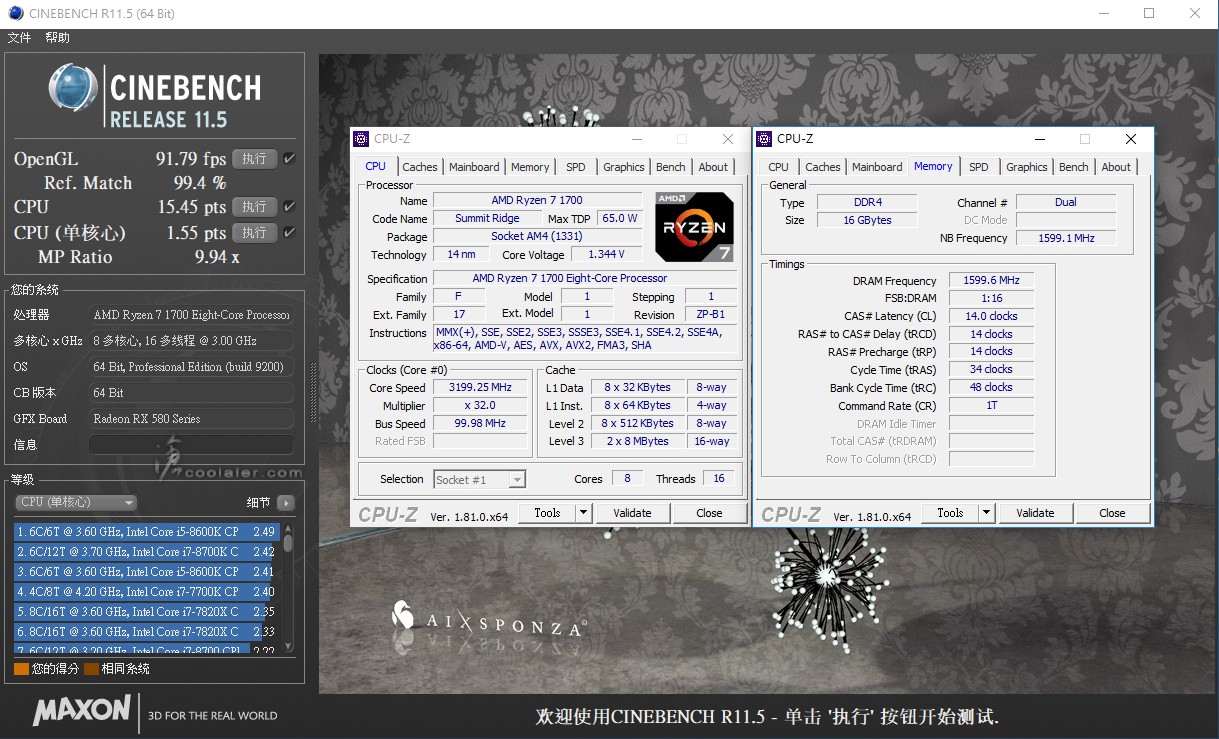
Task: Go to the Graphics tab in the CPU-Z memory window
Action: pyautogui.click(x=1027, y=167)
